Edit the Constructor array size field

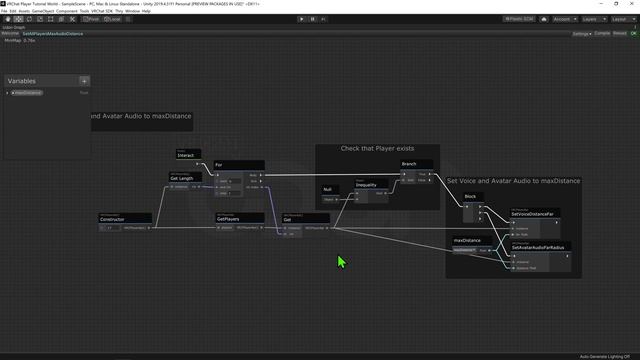[113, 228]
